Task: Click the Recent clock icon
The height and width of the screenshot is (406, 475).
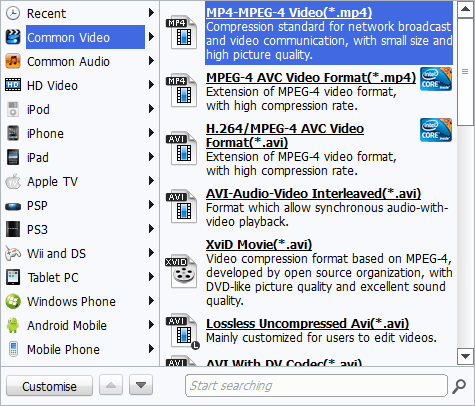Action: [13, 13]
